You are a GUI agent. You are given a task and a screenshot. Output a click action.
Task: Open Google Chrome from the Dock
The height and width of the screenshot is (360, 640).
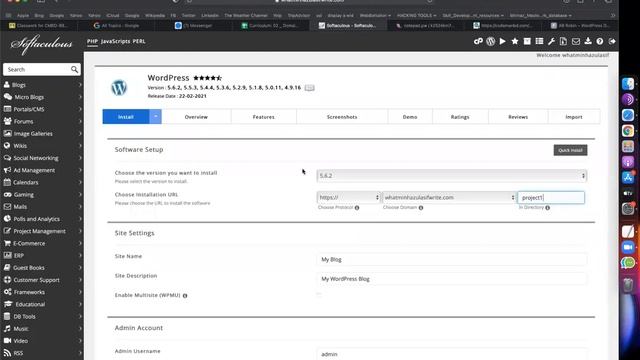[x=628, y=131]
